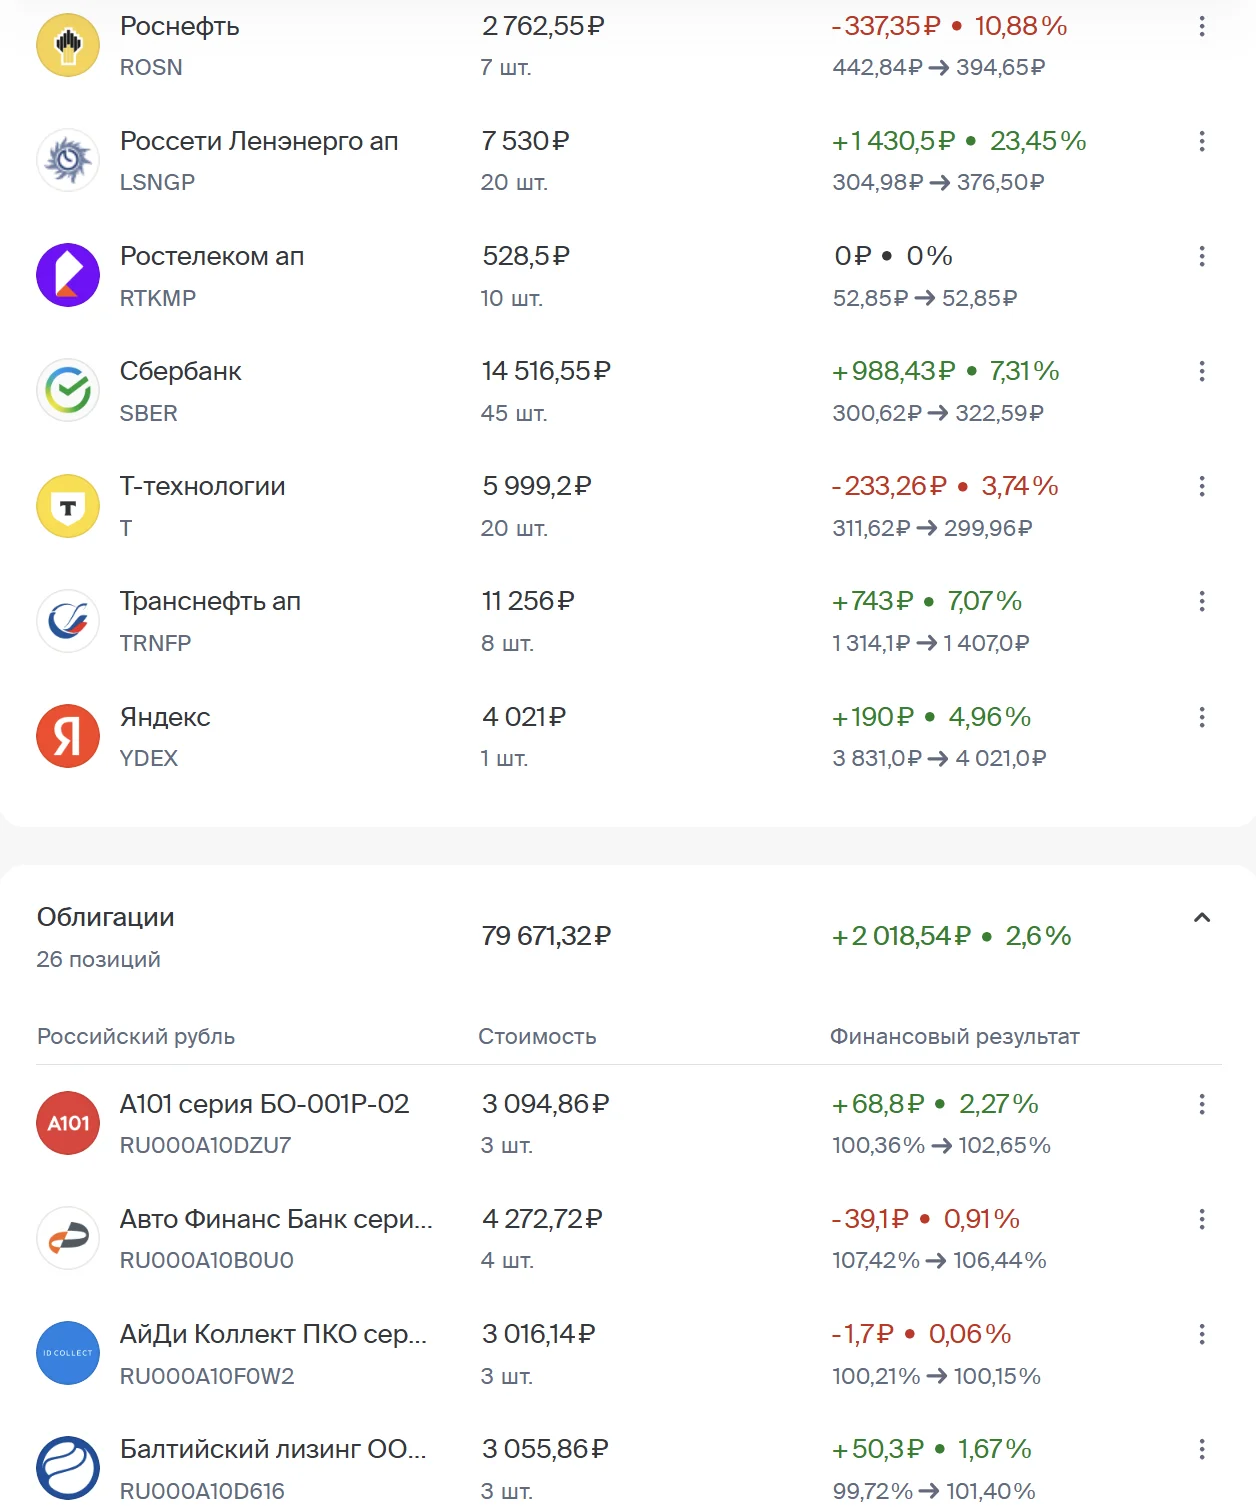
Task: Click the RU000A10D616 bond code
Action: tap(202, 1491)
